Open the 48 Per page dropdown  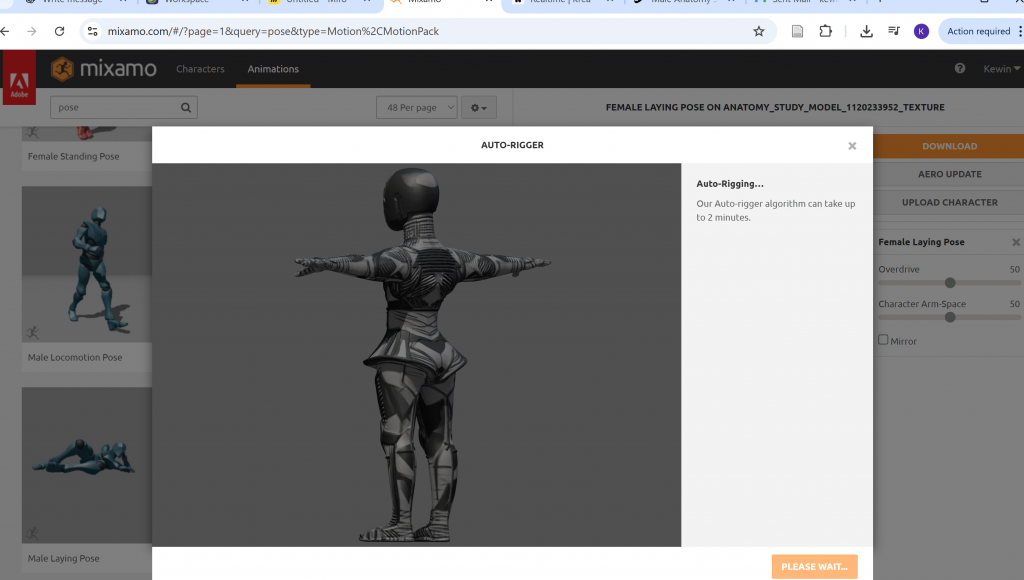click(x=416, y=108)
